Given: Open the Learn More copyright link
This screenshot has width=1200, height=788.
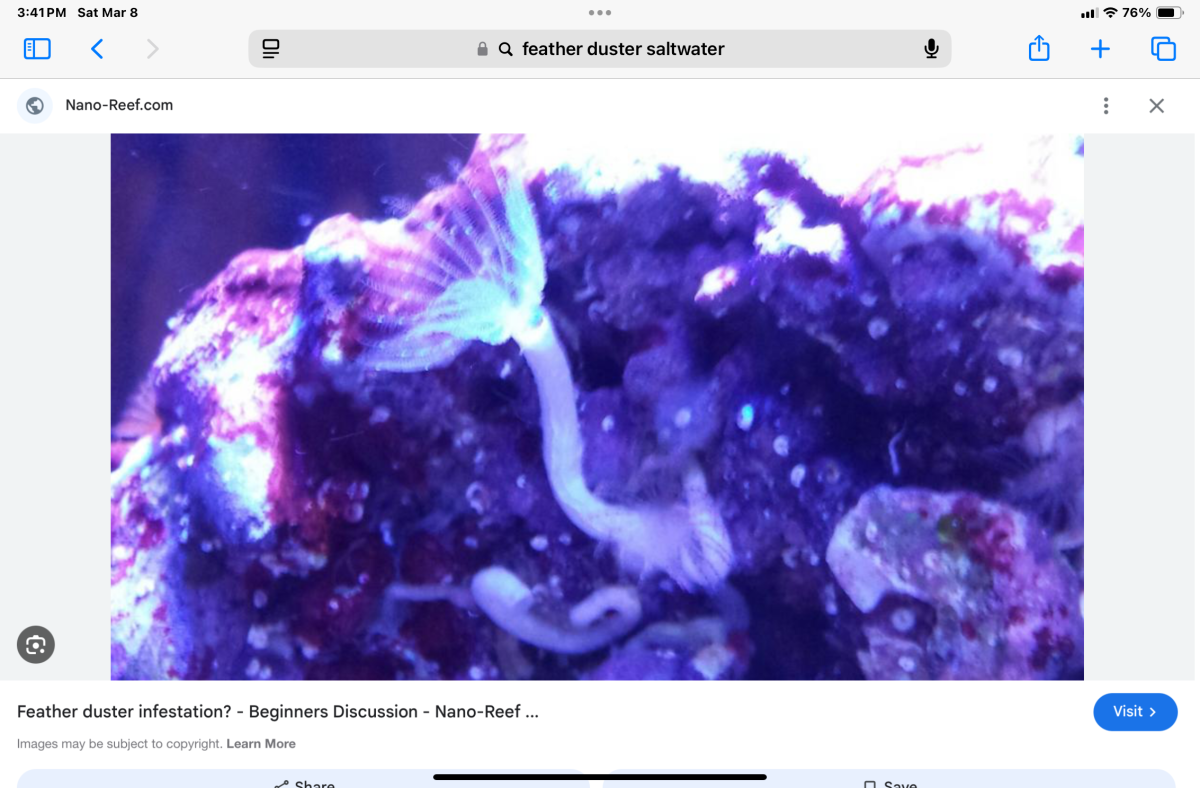Looking at the screenshot, I should tap(261, 744).
